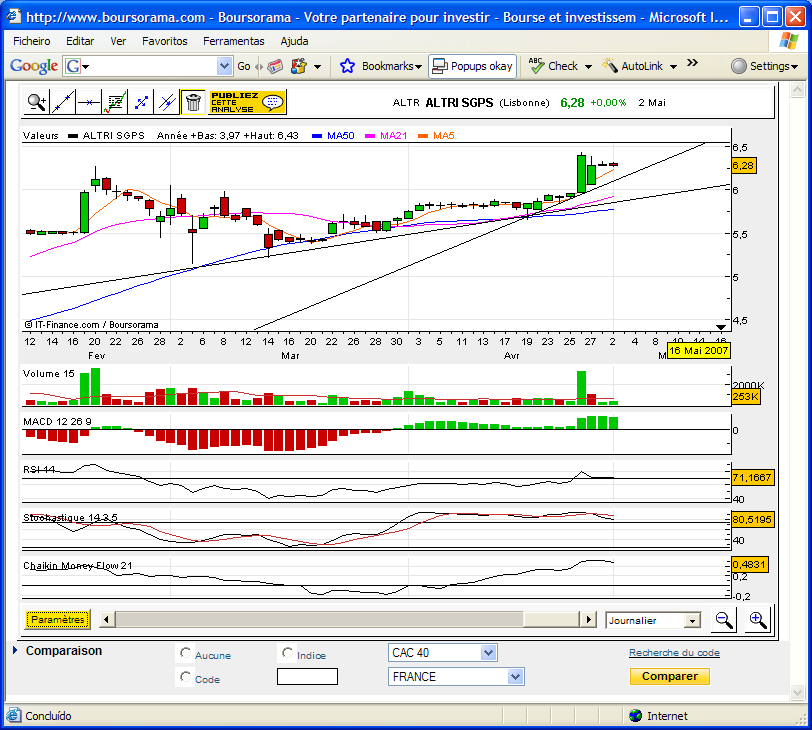Click the chart scrollbar left arrow
The height and width of the screenshot is (730, 812).
click(x=107, y=620)
